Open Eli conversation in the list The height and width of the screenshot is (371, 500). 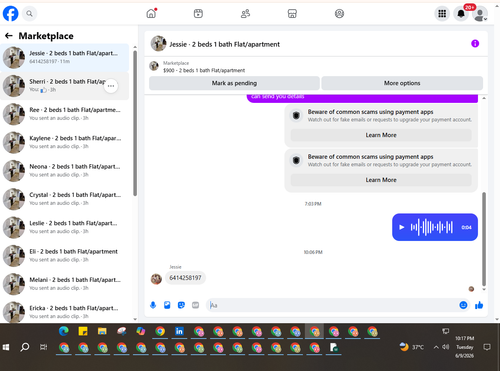65,256
